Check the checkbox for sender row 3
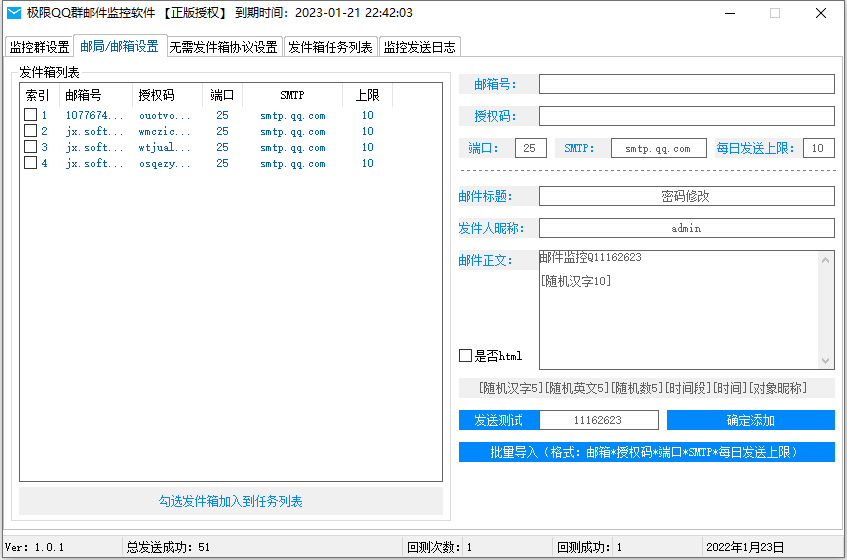This screenshot has height=560, width=847. (31, 147)
